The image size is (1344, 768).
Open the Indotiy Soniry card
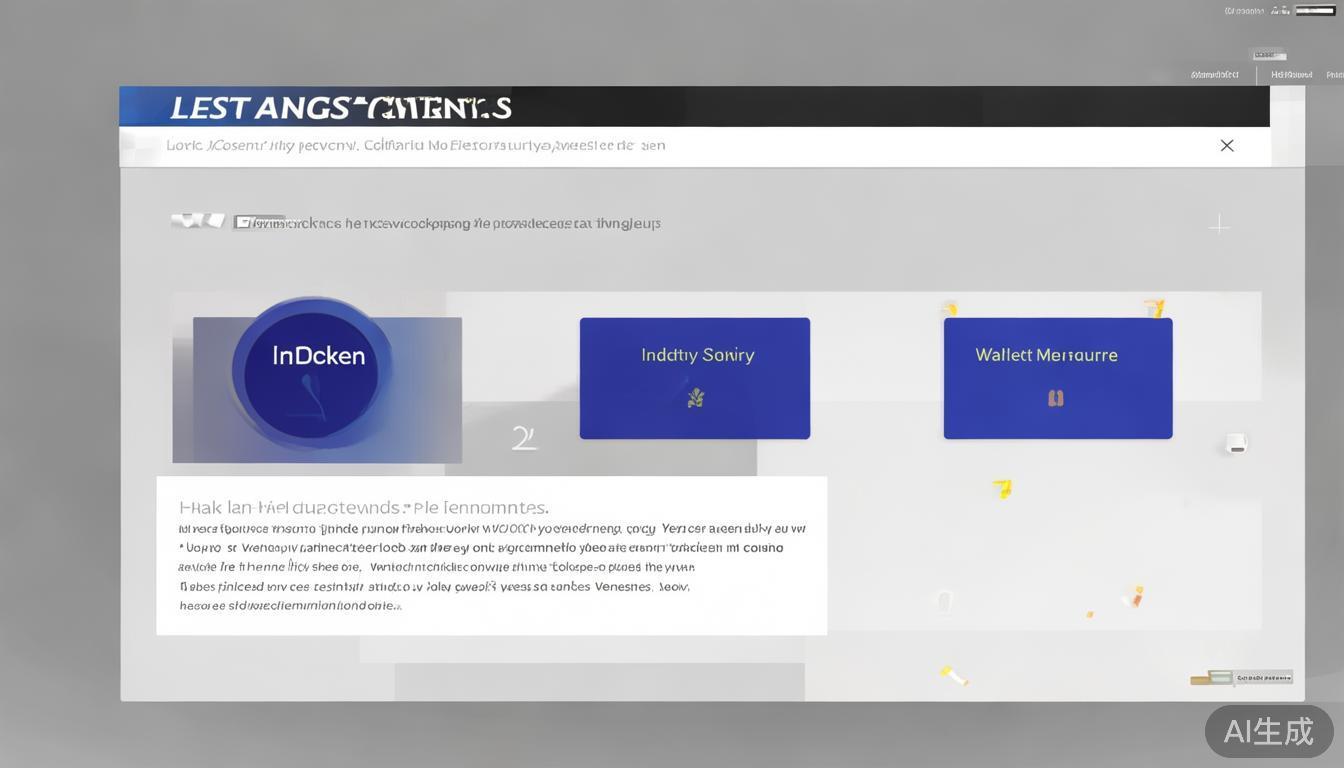click(694, 378)
